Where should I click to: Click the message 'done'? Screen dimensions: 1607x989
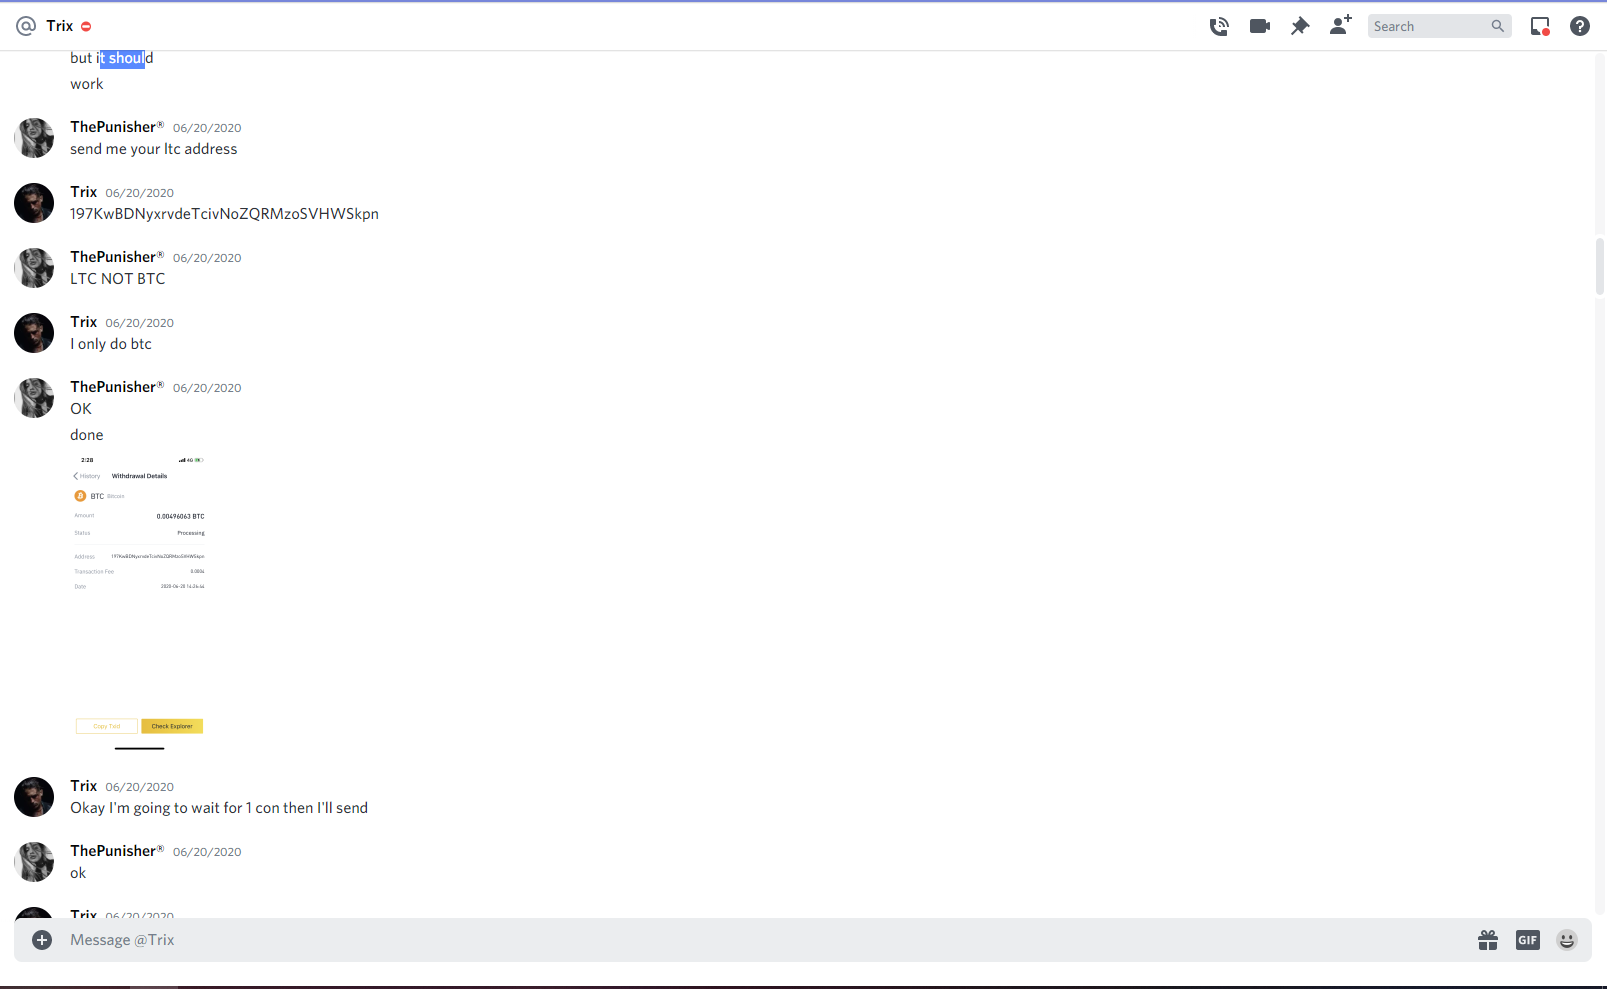click(x=87, y=435)
